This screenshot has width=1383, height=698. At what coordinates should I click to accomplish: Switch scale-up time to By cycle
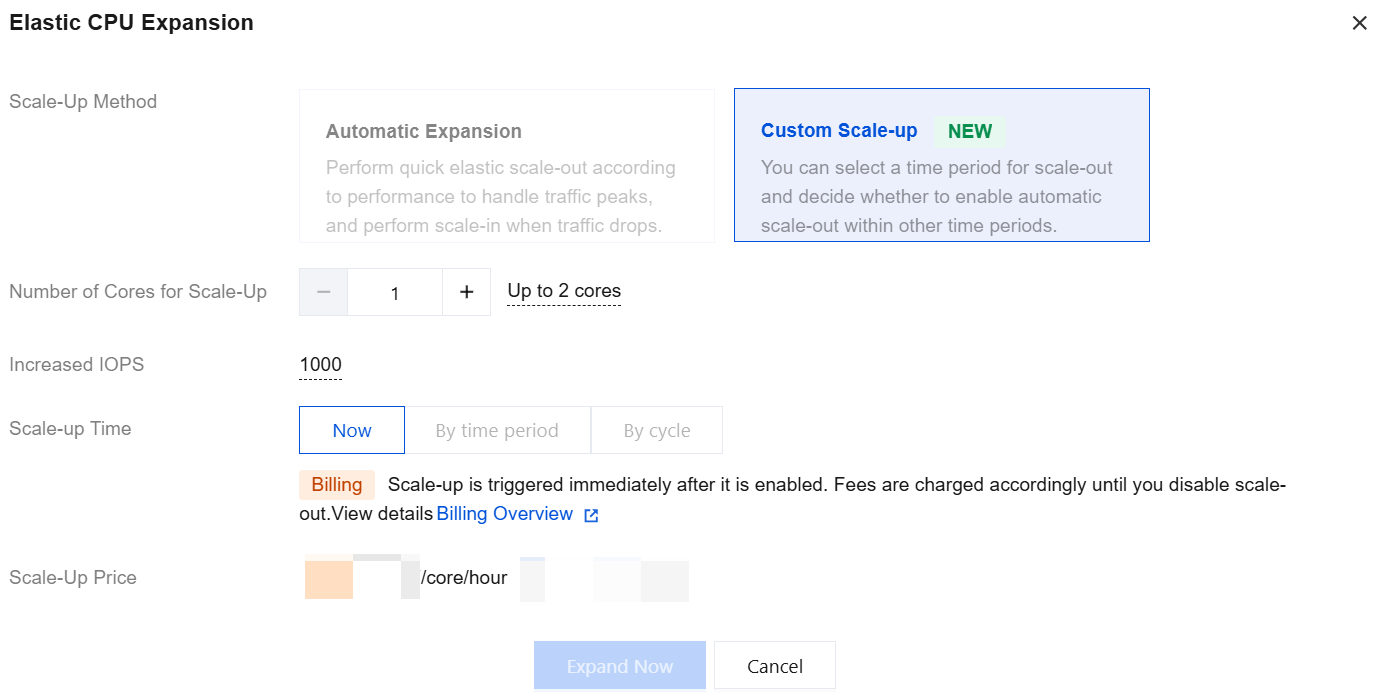(x=656, y=430)
